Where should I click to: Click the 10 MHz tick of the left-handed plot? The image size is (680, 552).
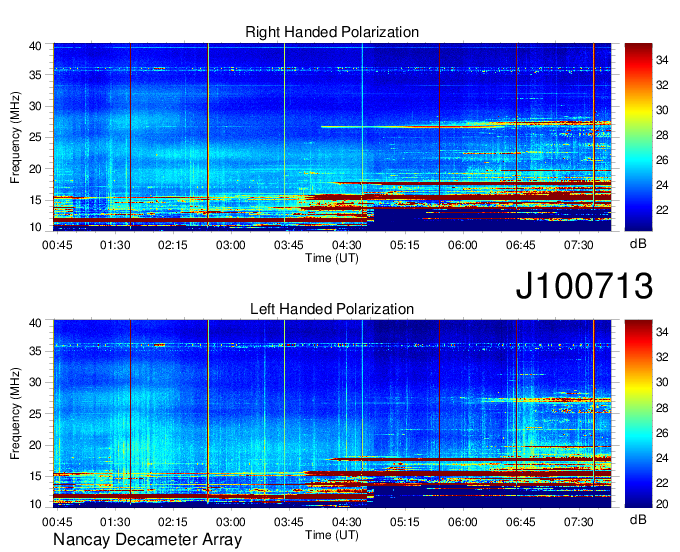pos(35,504)
